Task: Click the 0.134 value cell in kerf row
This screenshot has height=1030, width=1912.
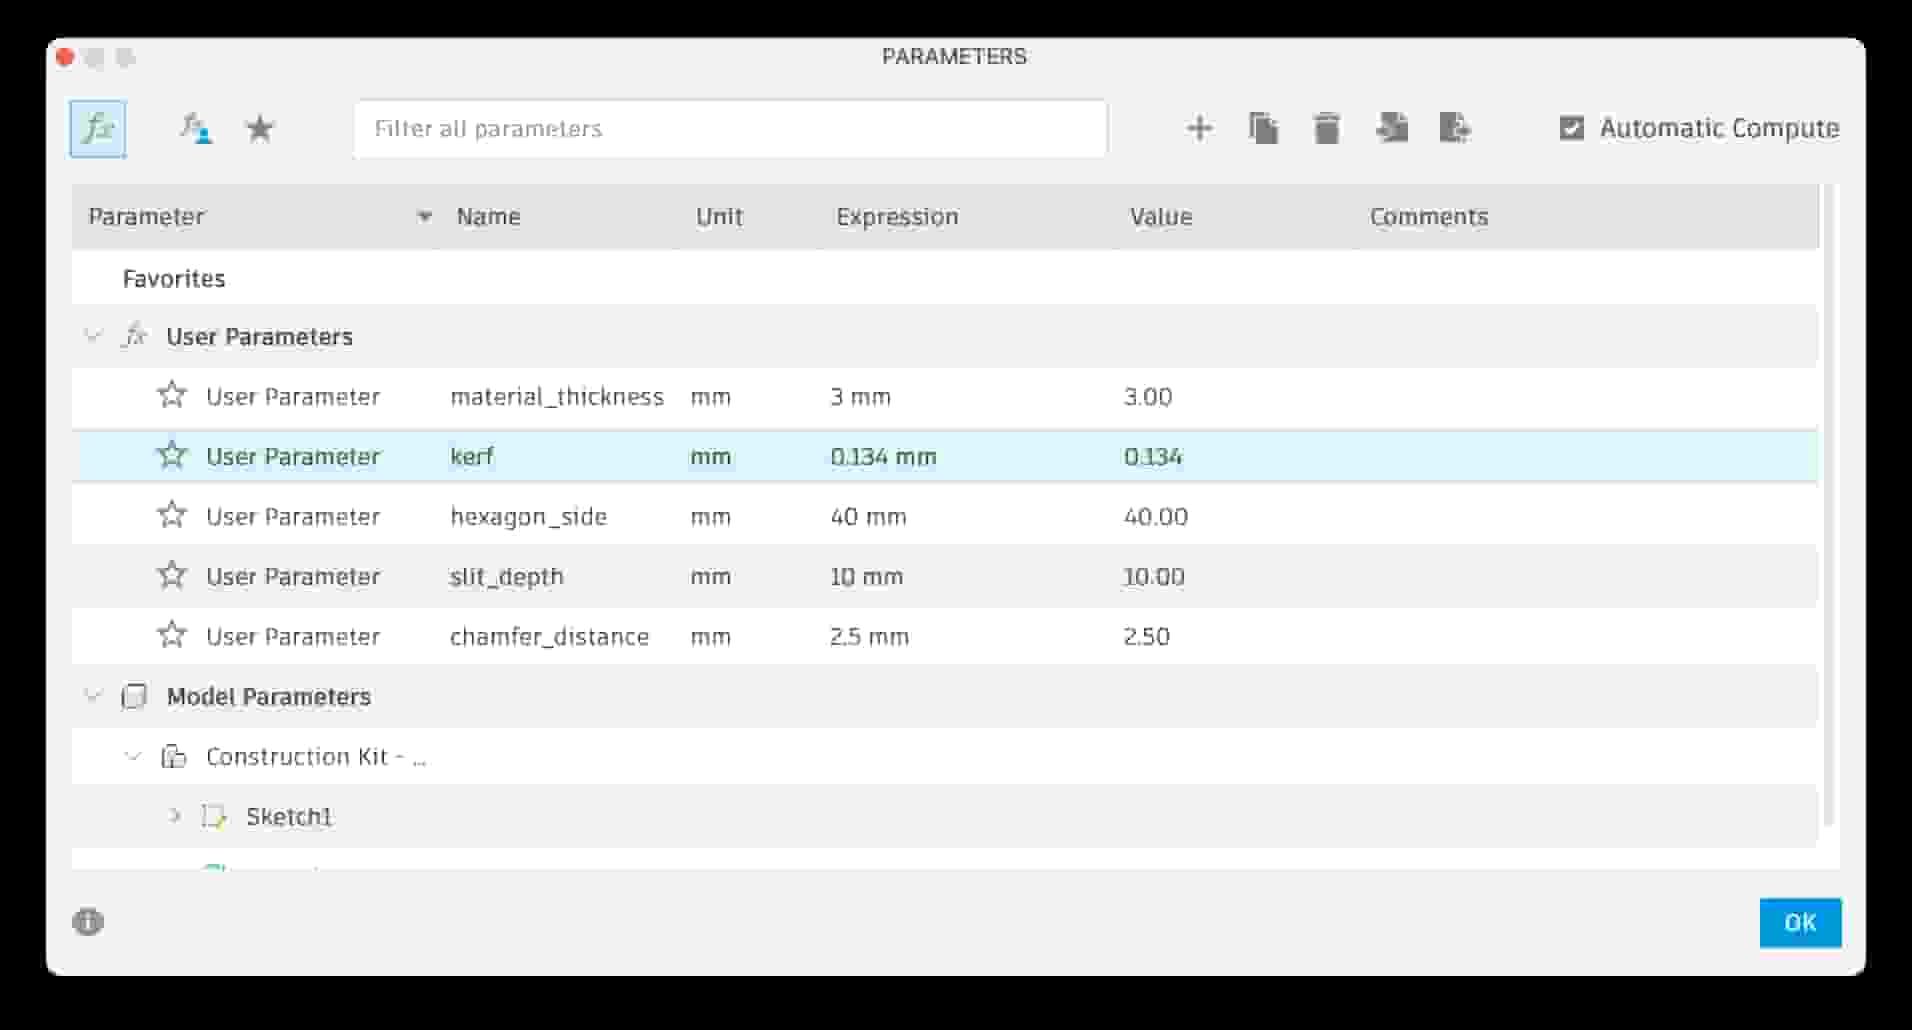Action: click(x=1153, y=457)
